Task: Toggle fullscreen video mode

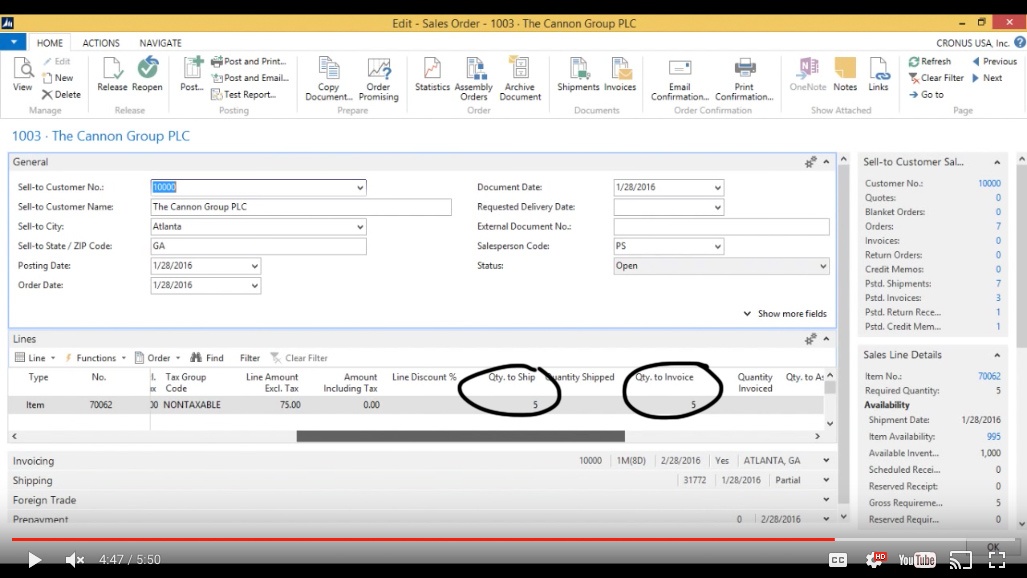Action: pos(997,560)
